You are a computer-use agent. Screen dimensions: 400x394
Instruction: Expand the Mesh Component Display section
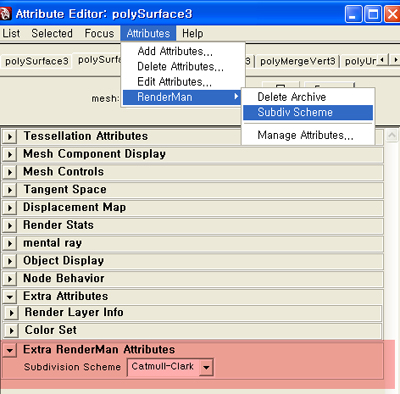coord(10,154)
